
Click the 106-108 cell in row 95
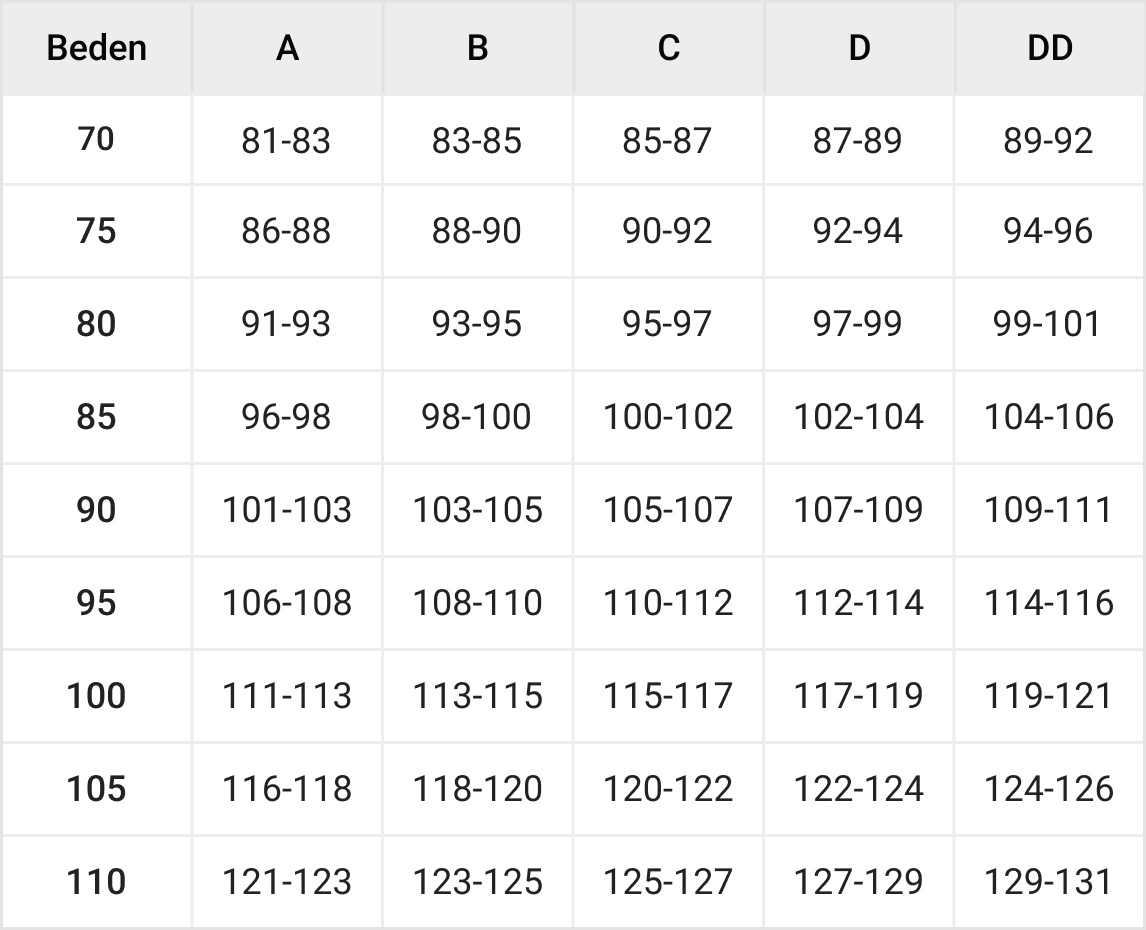tap(286, 603)
